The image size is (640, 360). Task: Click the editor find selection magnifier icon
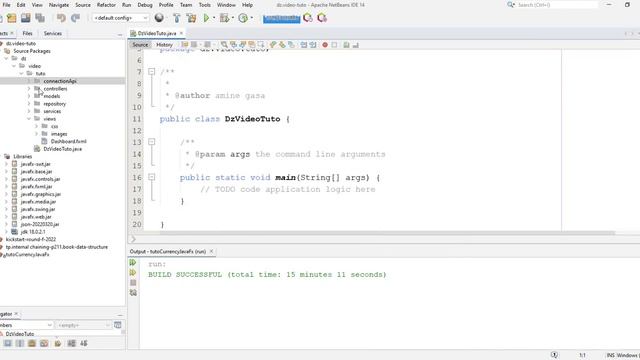[x=224, y=45]
